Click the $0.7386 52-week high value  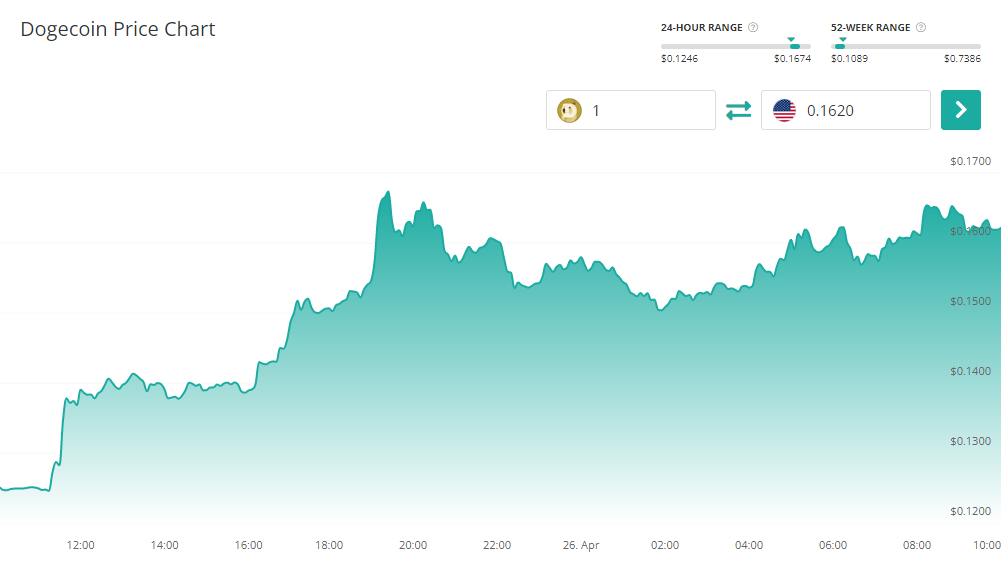coord(962,58)
